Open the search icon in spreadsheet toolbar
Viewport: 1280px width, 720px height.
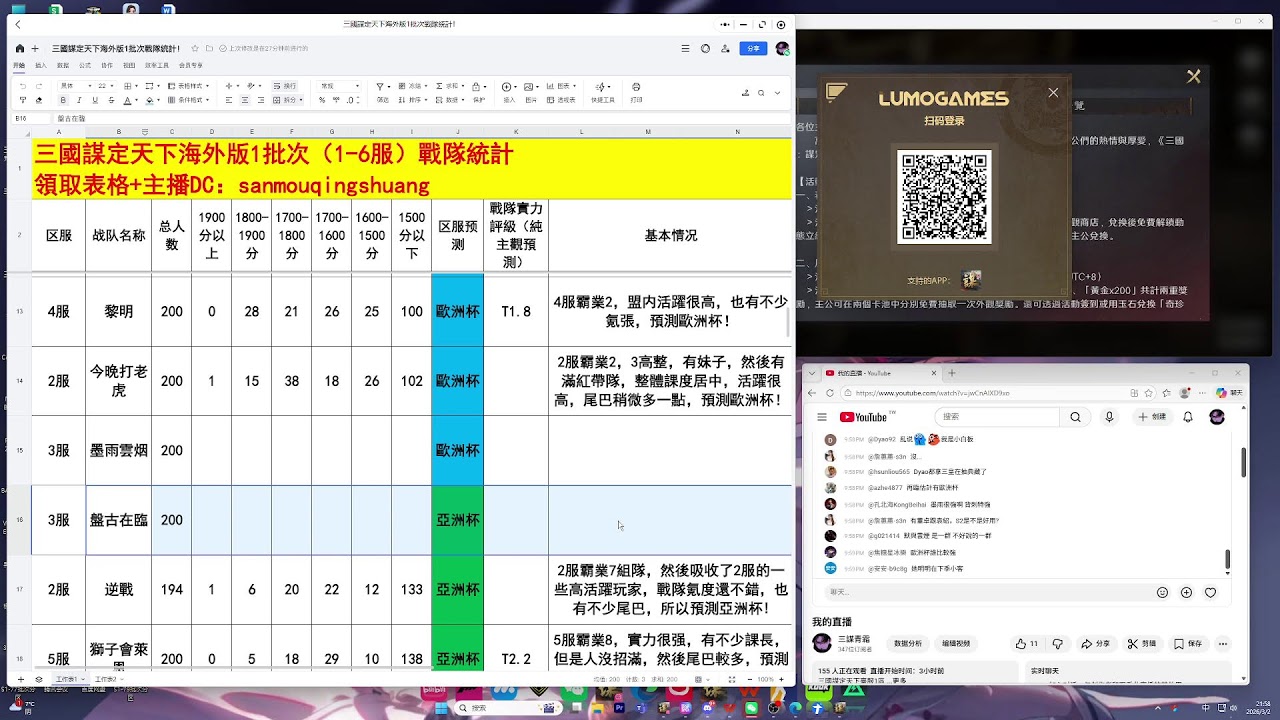coord(761,93)
